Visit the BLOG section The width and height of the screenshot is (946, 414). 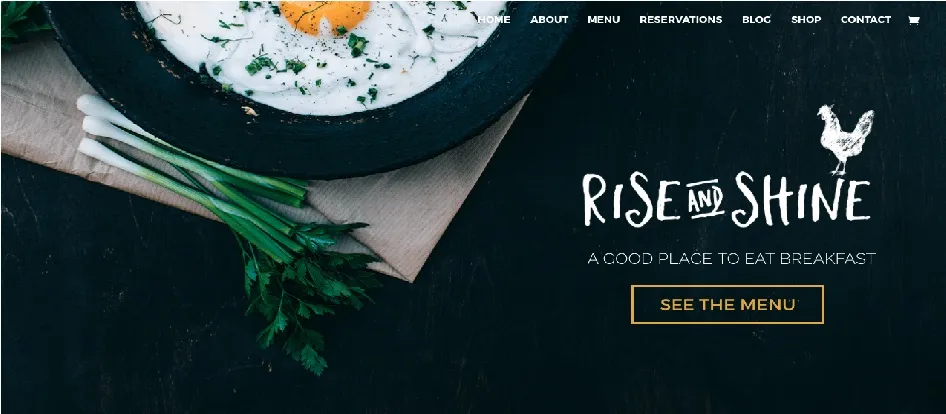pos(757,20)
